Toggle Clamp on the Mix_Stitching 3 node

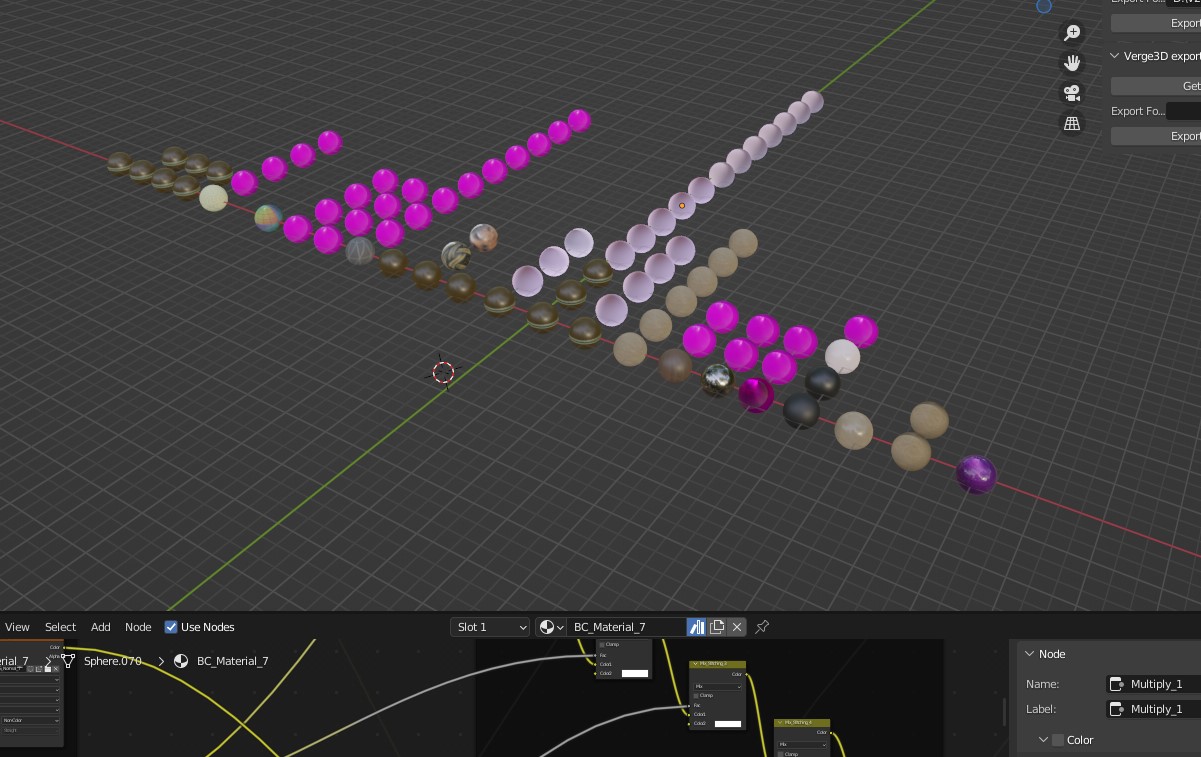[x=696, y=695]
